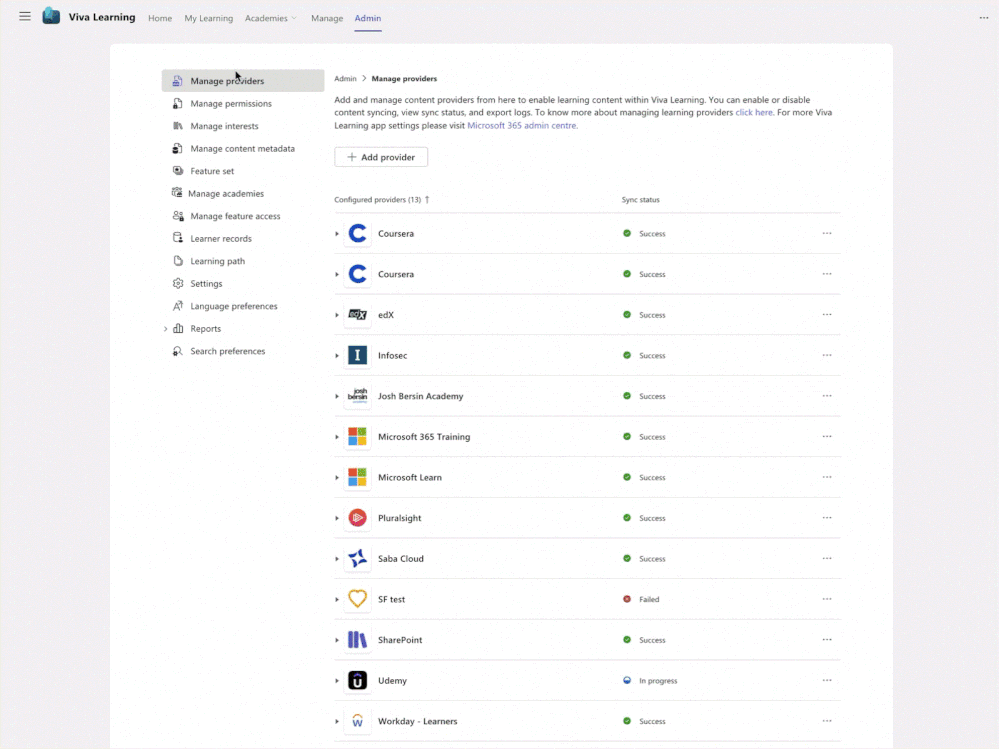The height and width of the screenshot is (749, 999).
Task: Open Manage permissions in sidebar
Action: tap(243, 103)
